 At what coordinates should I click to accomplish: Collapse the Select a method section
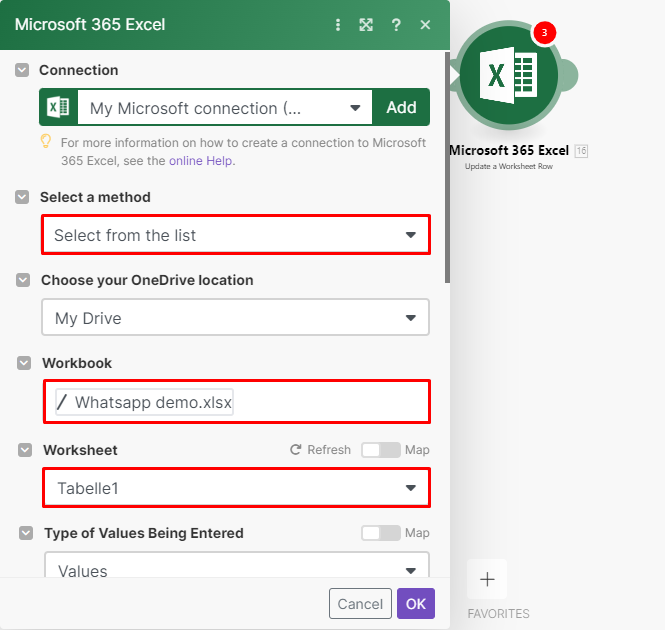tap(22, 197)
